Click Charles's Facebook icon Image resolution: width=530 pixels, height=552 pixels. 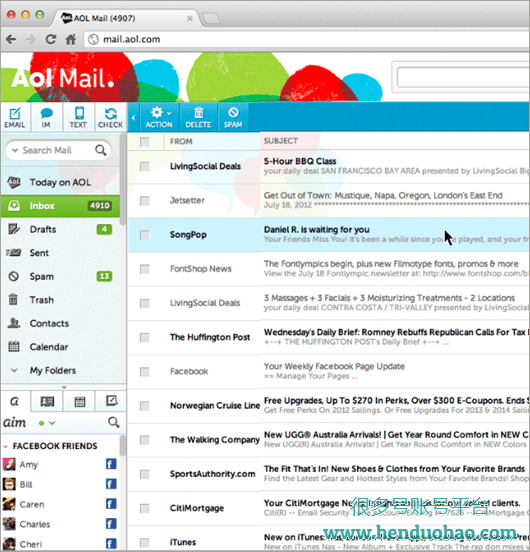(111, 524)
